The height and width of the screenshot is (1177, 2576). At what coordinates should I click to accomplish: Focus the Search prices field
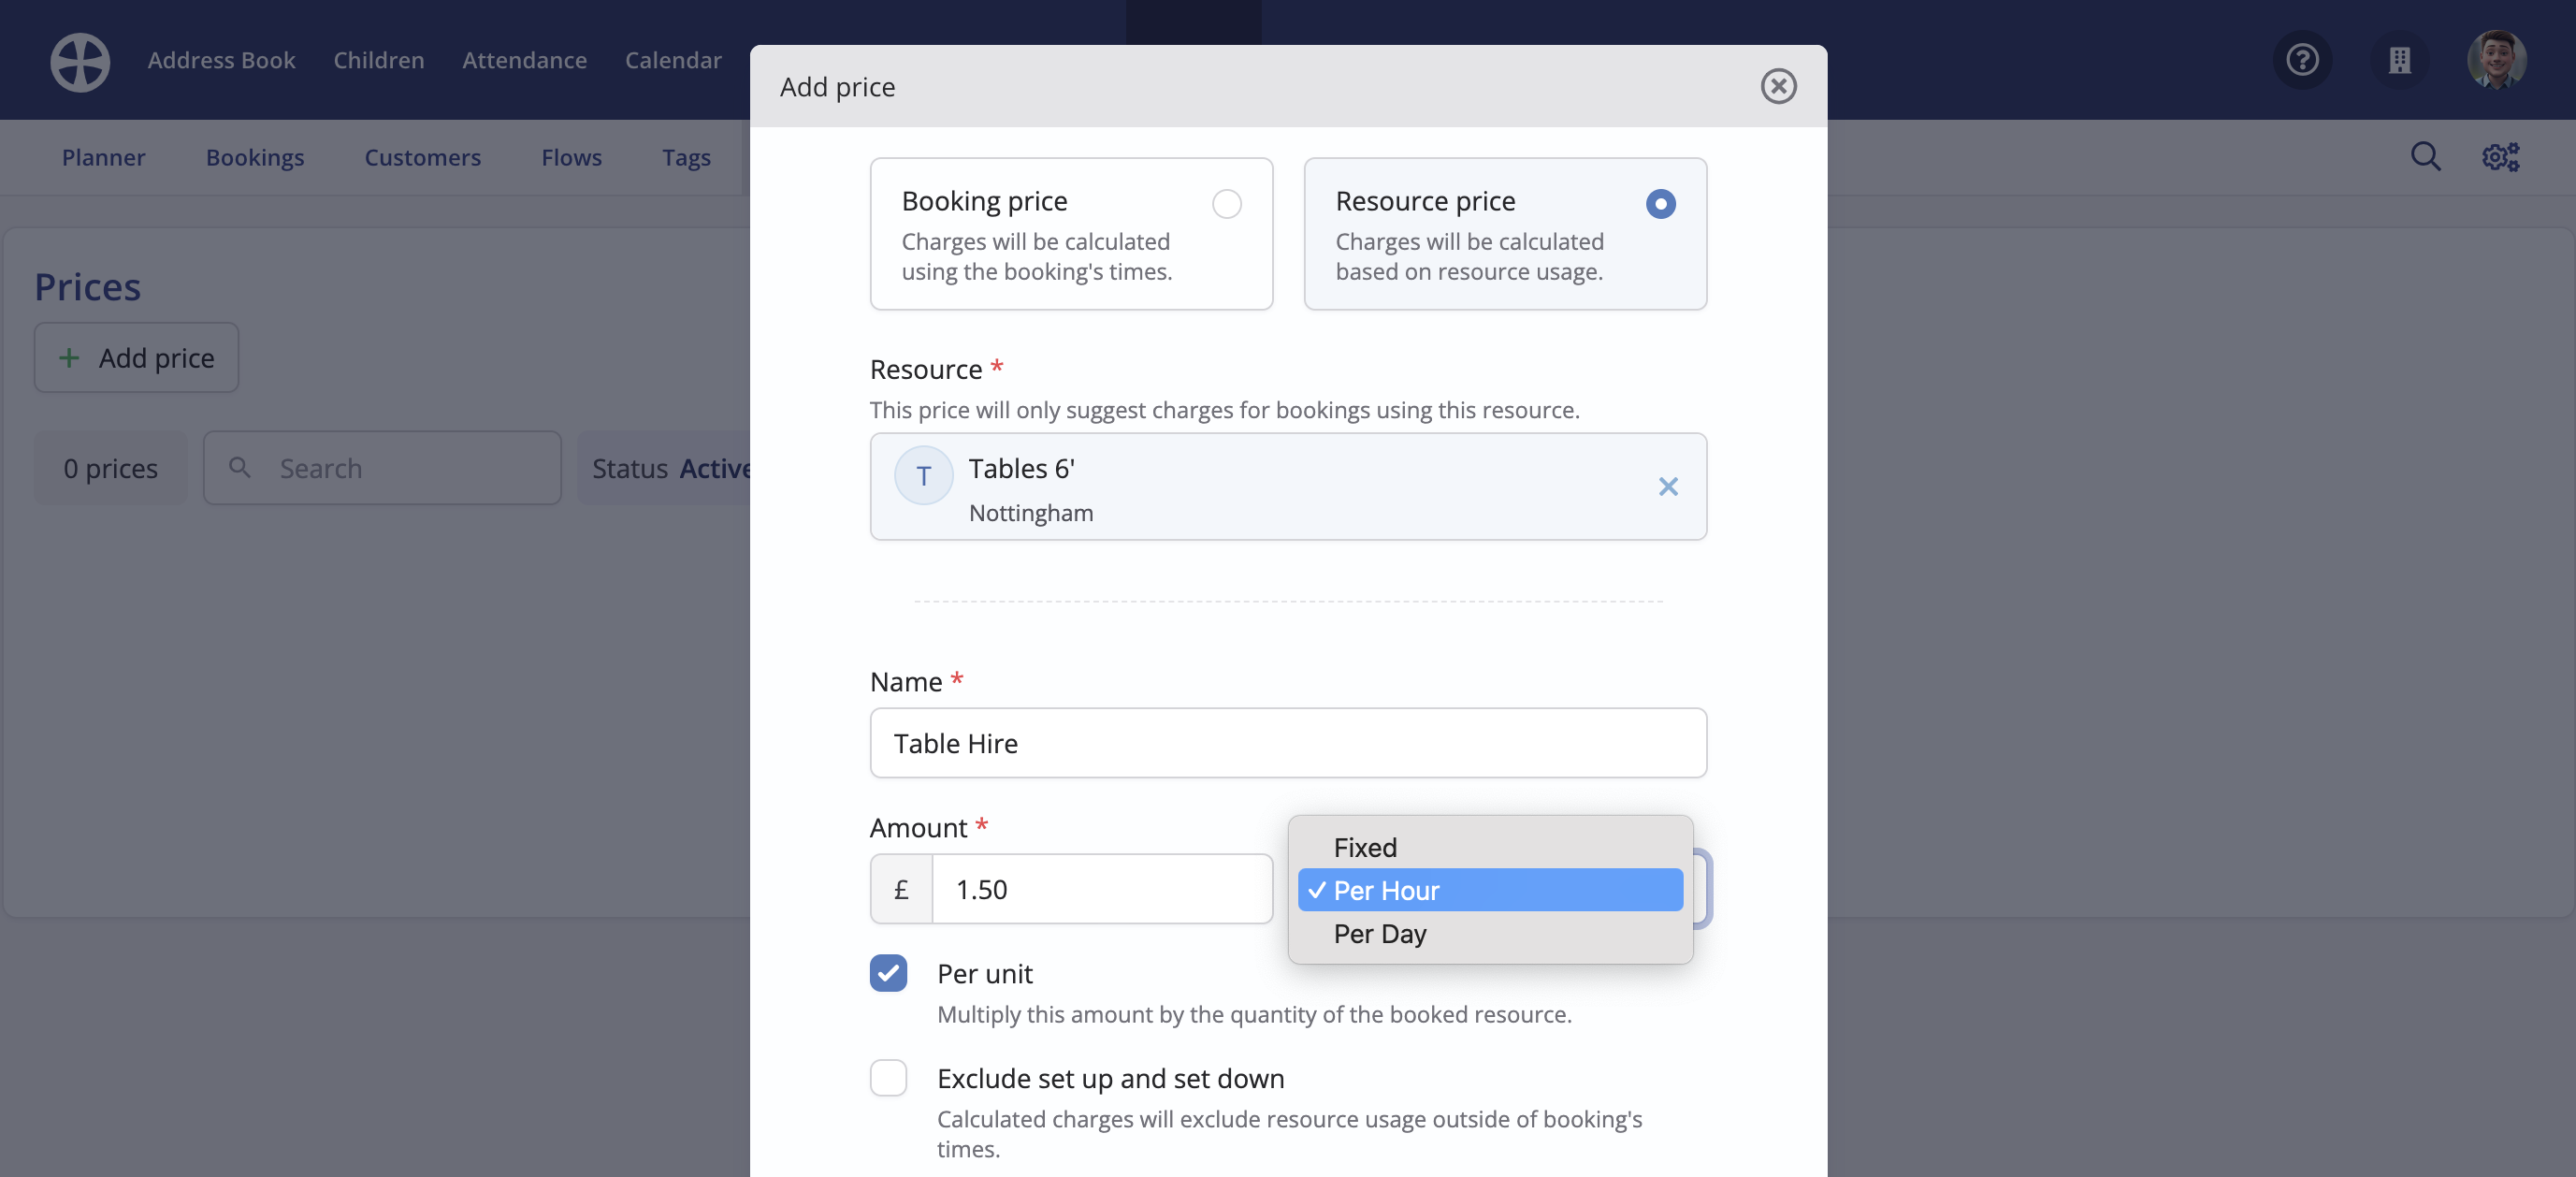tap(382, 467)
